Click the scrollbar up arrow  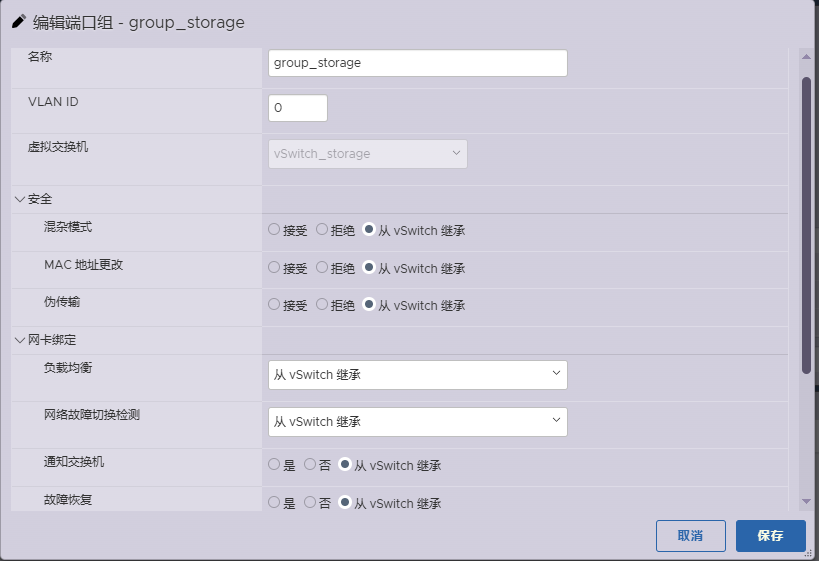[806, 56]
